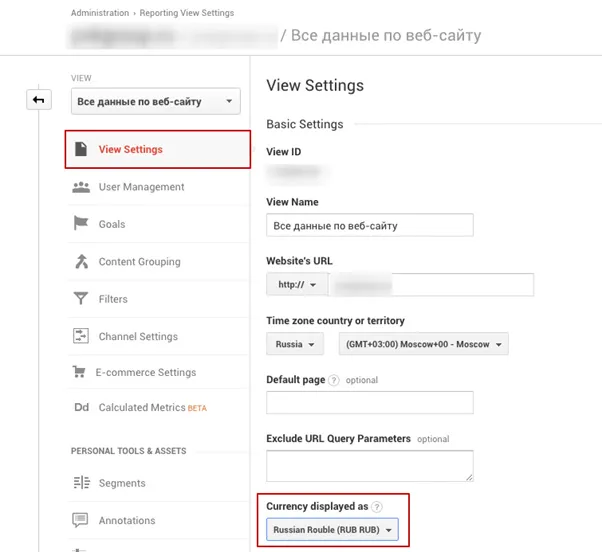
Task: Click the Segments icon
Action: pyautogui.click(x=81, y=483)
